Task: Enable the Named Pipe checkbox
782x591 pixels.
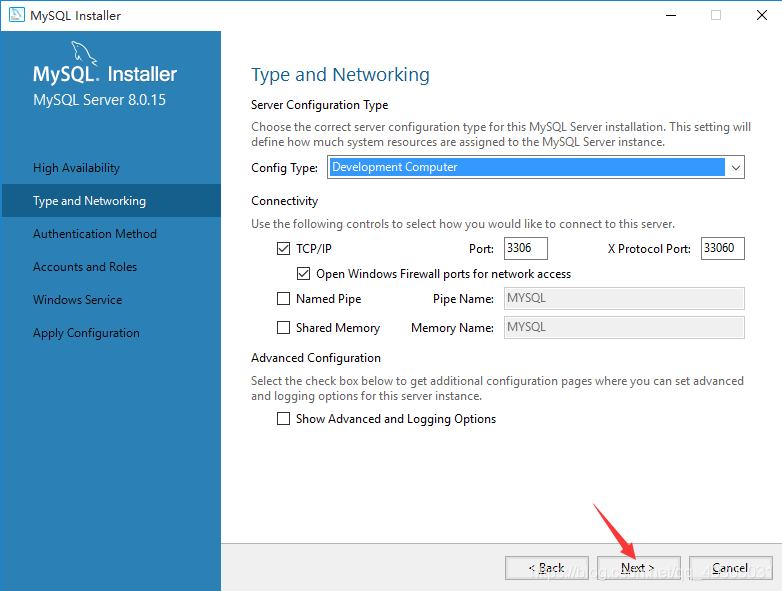Action: tap(283, 298)
